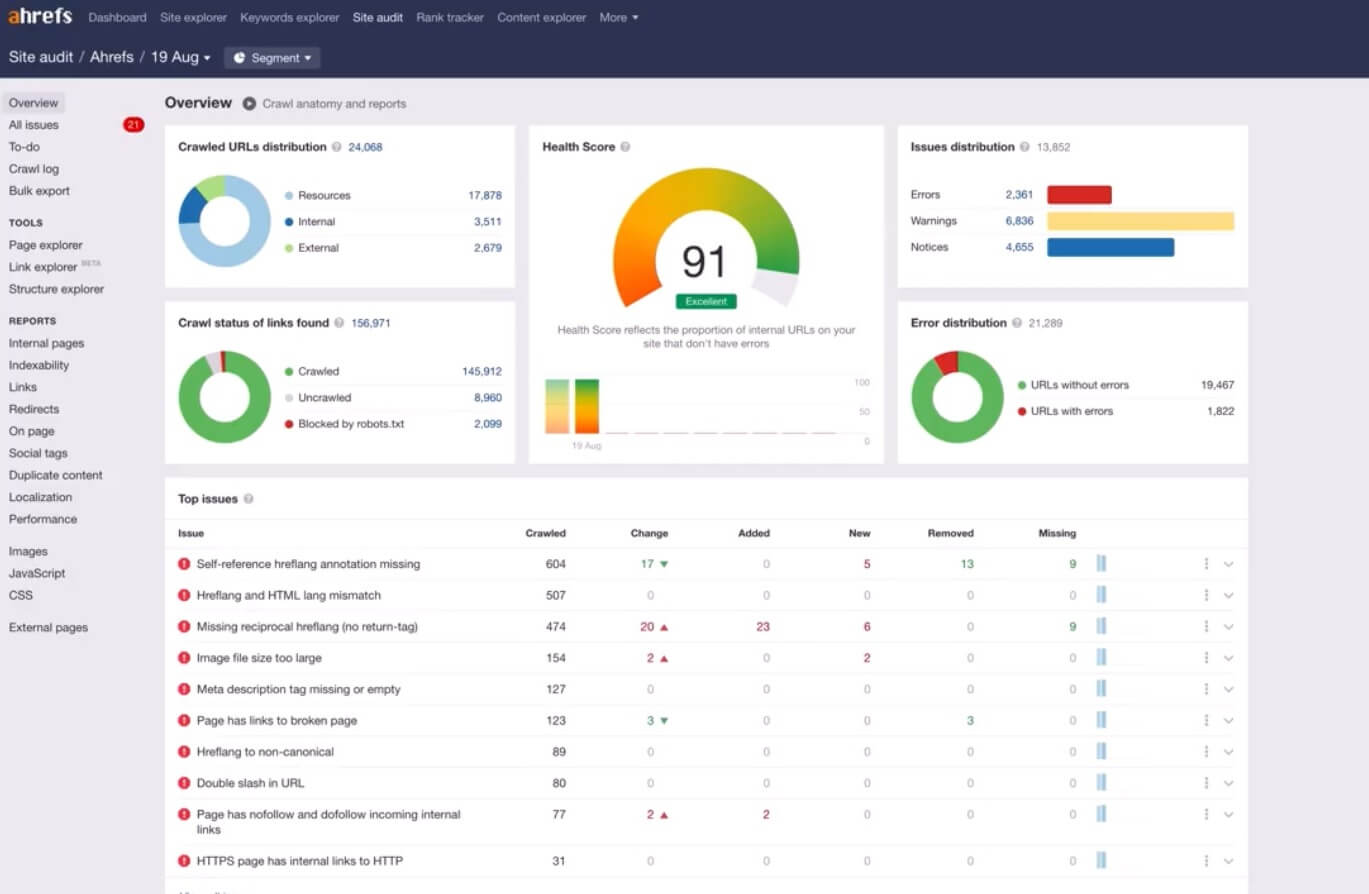This screenshot has width=1369, height=894.
Task: Open the More menu in top navigation
Action: (618, 17)
